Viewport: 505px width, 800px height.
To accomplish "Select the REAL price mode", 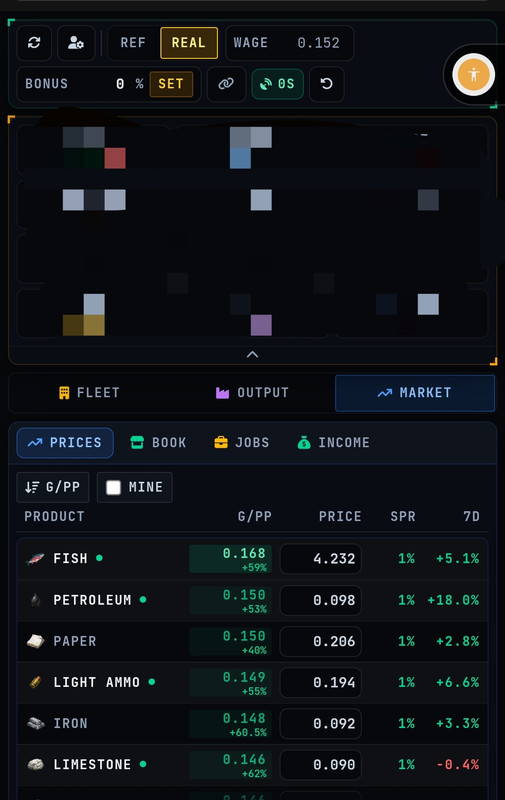I will coord(189,43).
